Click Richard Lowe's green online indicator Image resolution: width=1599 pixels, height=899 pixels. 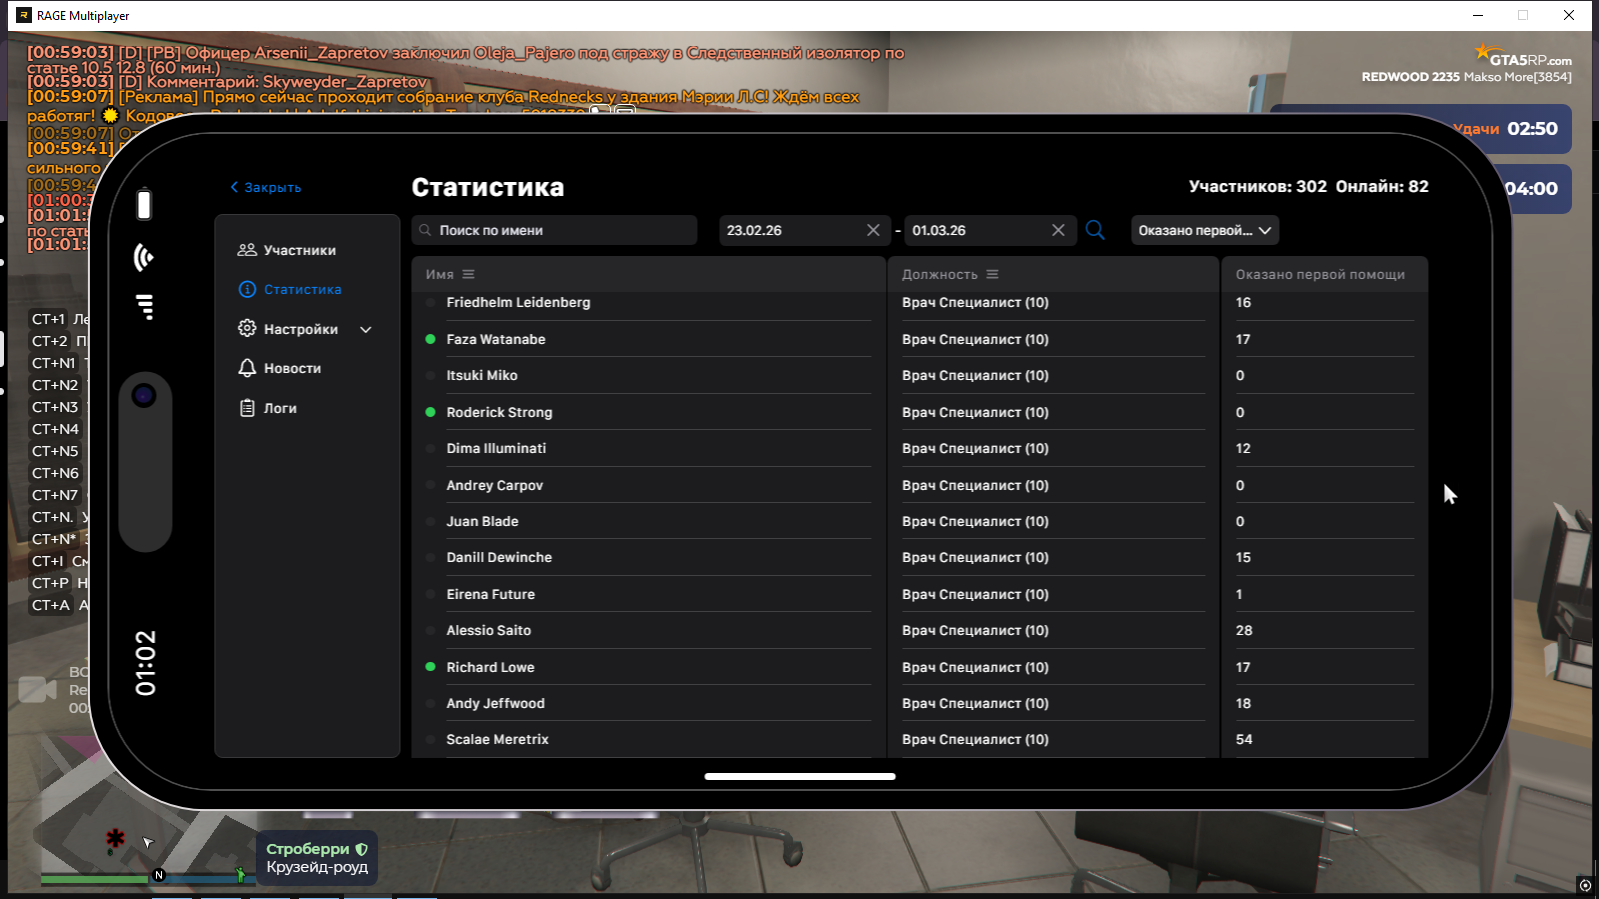pos(431,667)
